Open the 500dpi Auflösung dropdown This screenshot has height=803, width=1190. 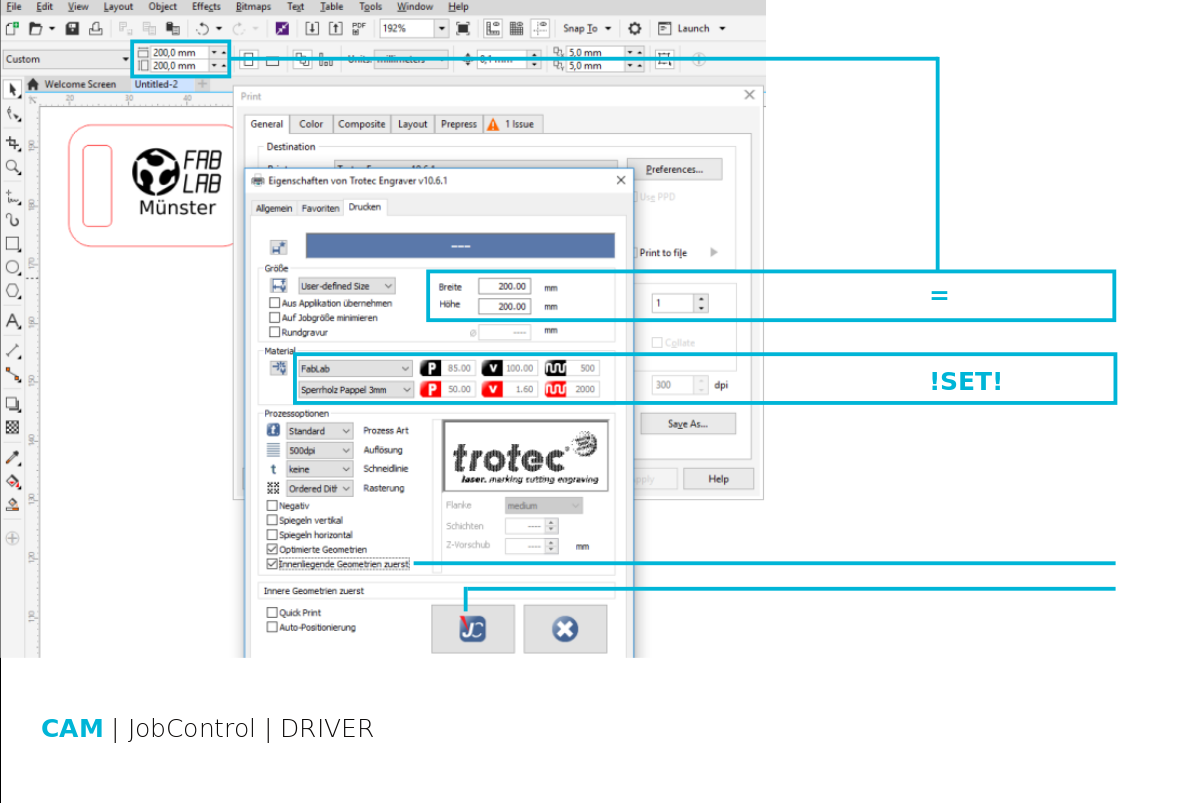(x=319, y=450)
